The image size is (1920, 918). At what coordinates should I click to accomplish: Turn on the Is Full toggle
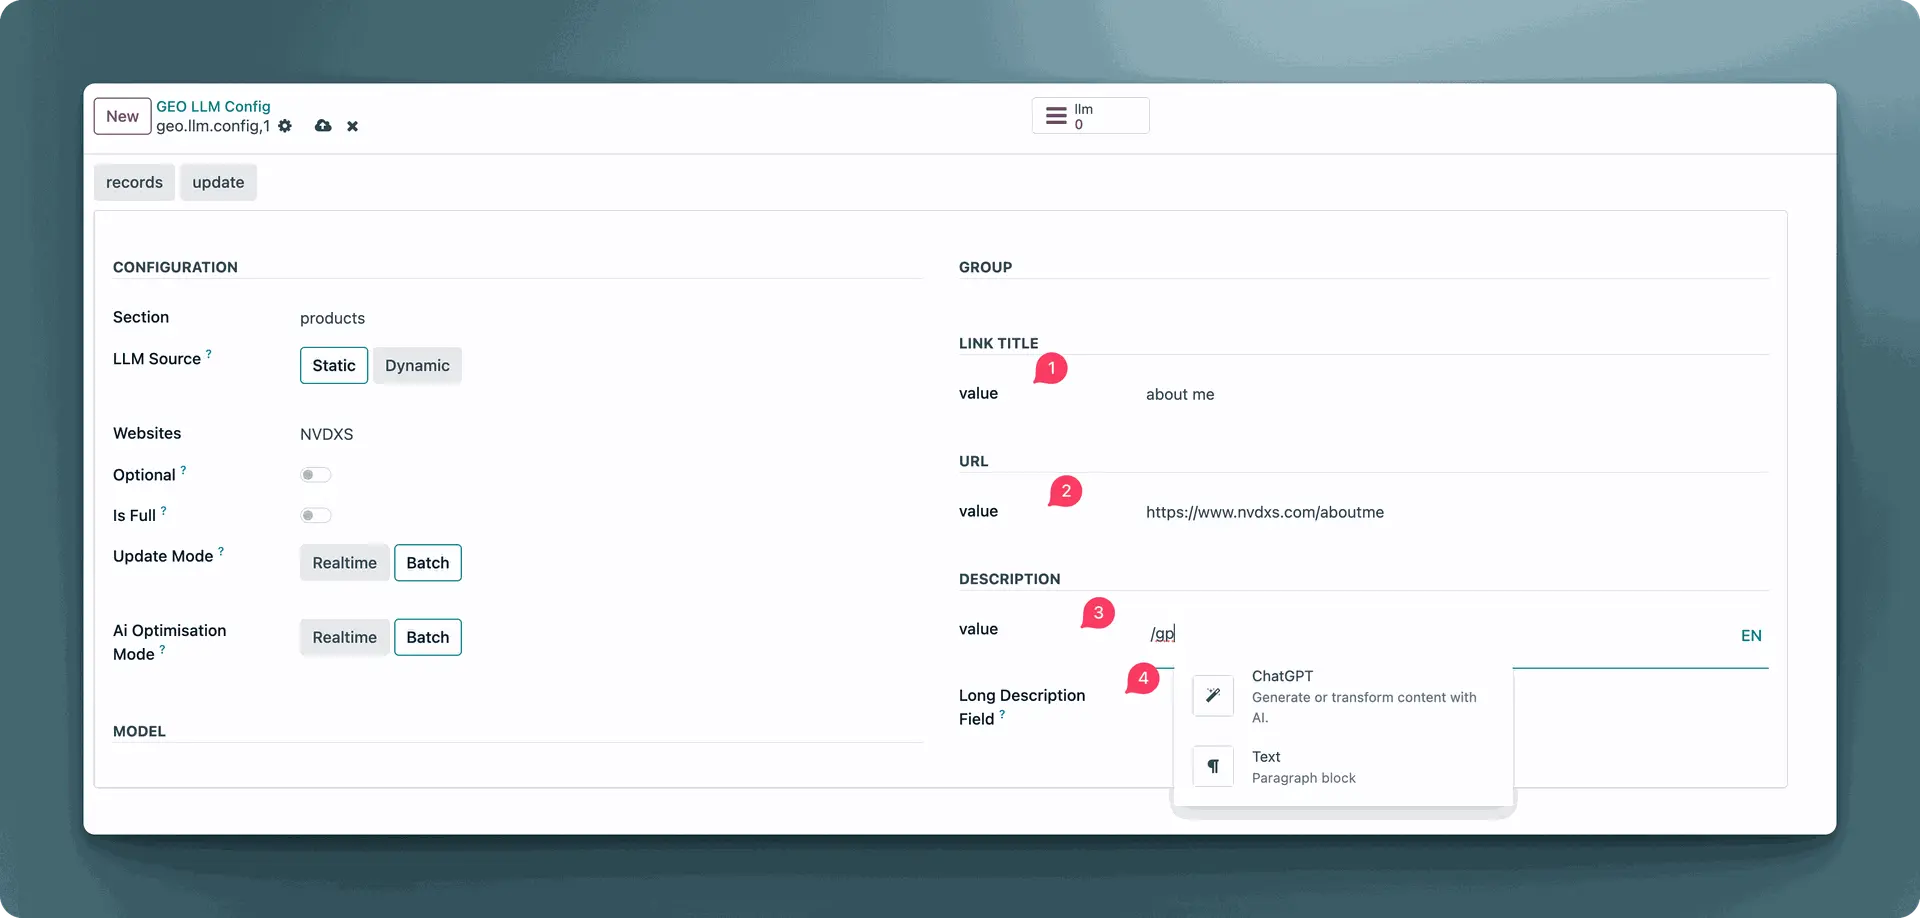[315, 516]
